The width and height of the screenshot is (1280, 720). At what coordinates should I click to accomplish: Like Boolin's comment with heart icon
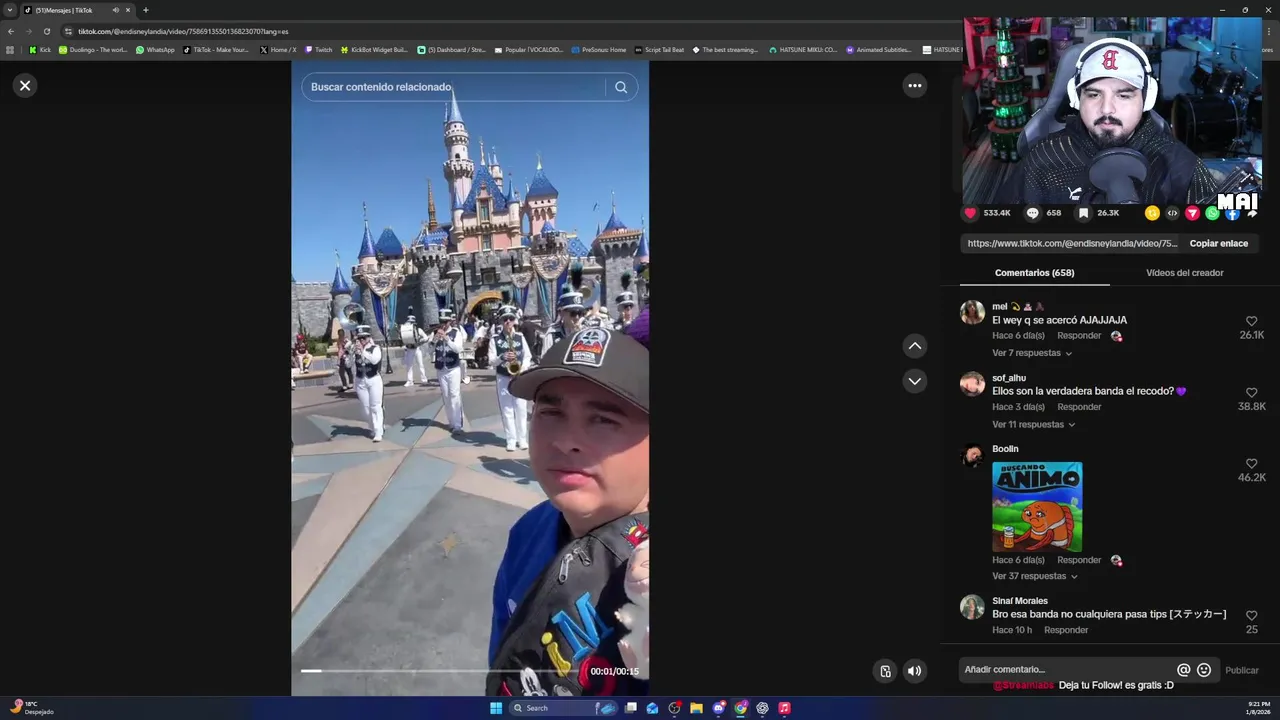tap(1251, 464)
